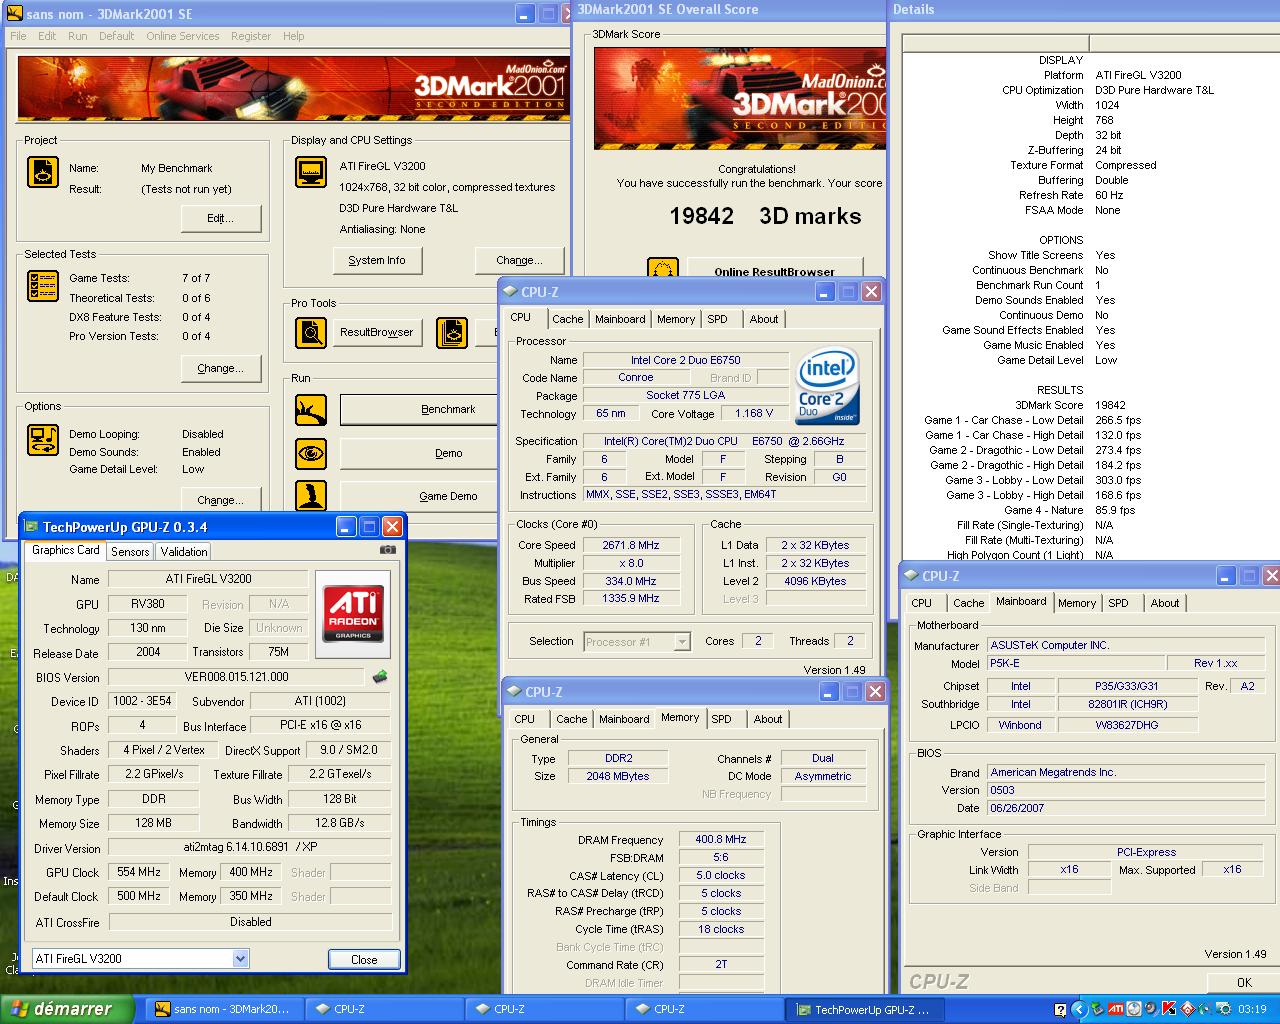This screenshot has height=1024, width=1280.
Task: Switch to the Validation tab in GPU-Z
Action: click(184, 551)
